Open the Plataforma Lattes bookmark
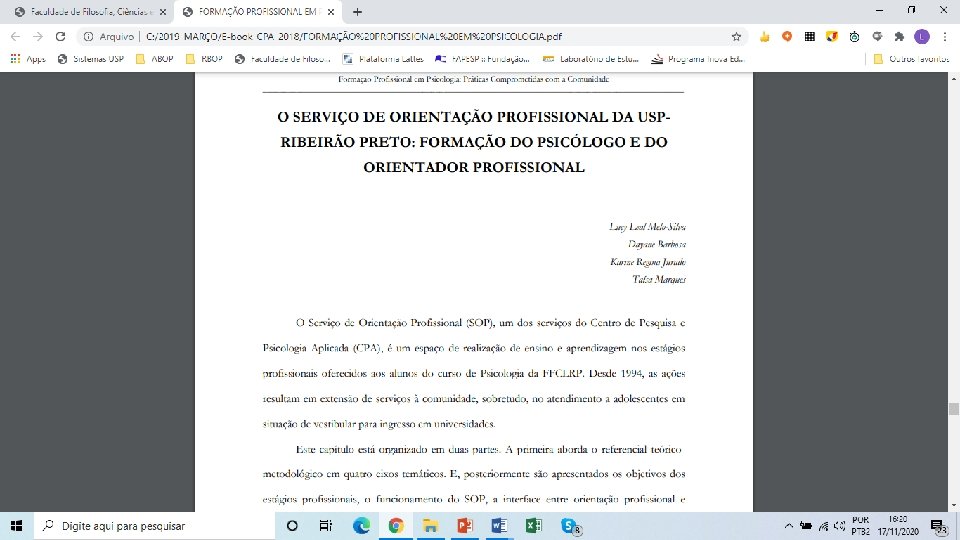 (383, 59)
